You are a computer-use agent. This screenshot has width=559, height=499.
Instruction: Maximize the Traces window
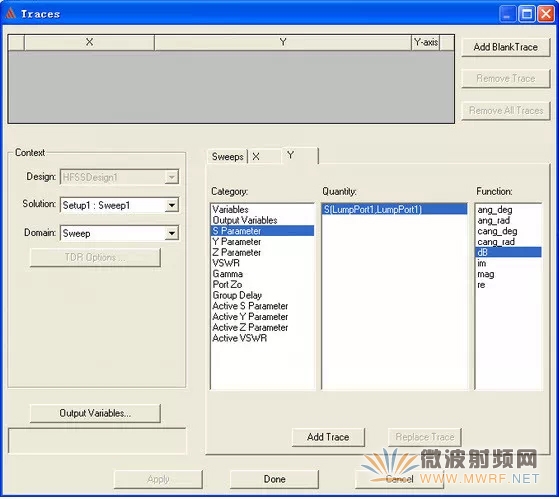click(527, 14)
